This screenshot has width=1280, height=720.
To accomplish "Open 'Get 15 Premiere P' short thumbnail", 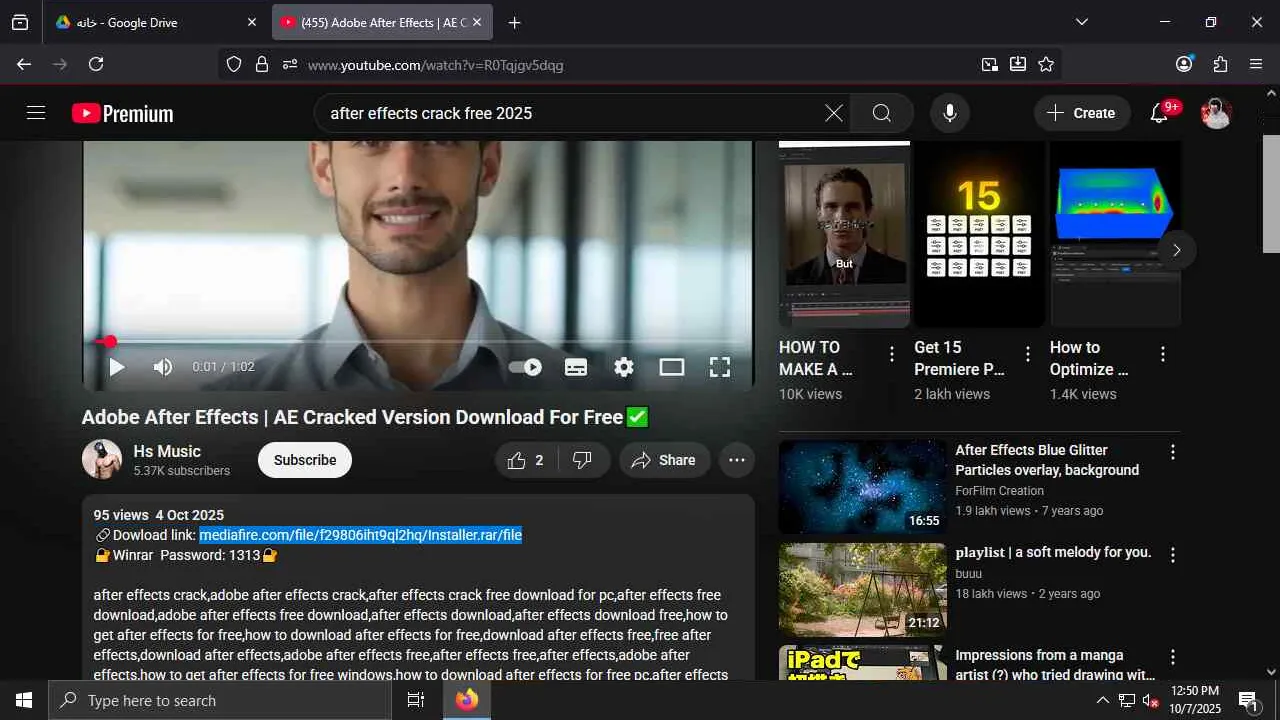I will pyautogui.click(x=979, y=235).
